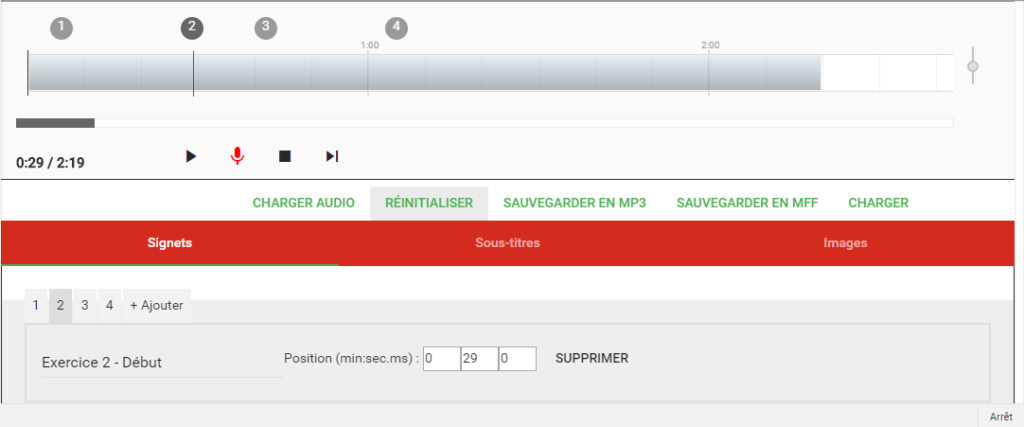Image resolution: width=1024 pixels, height=427 pixels.
Task: Open the Images tab
Action: (845, 243)
